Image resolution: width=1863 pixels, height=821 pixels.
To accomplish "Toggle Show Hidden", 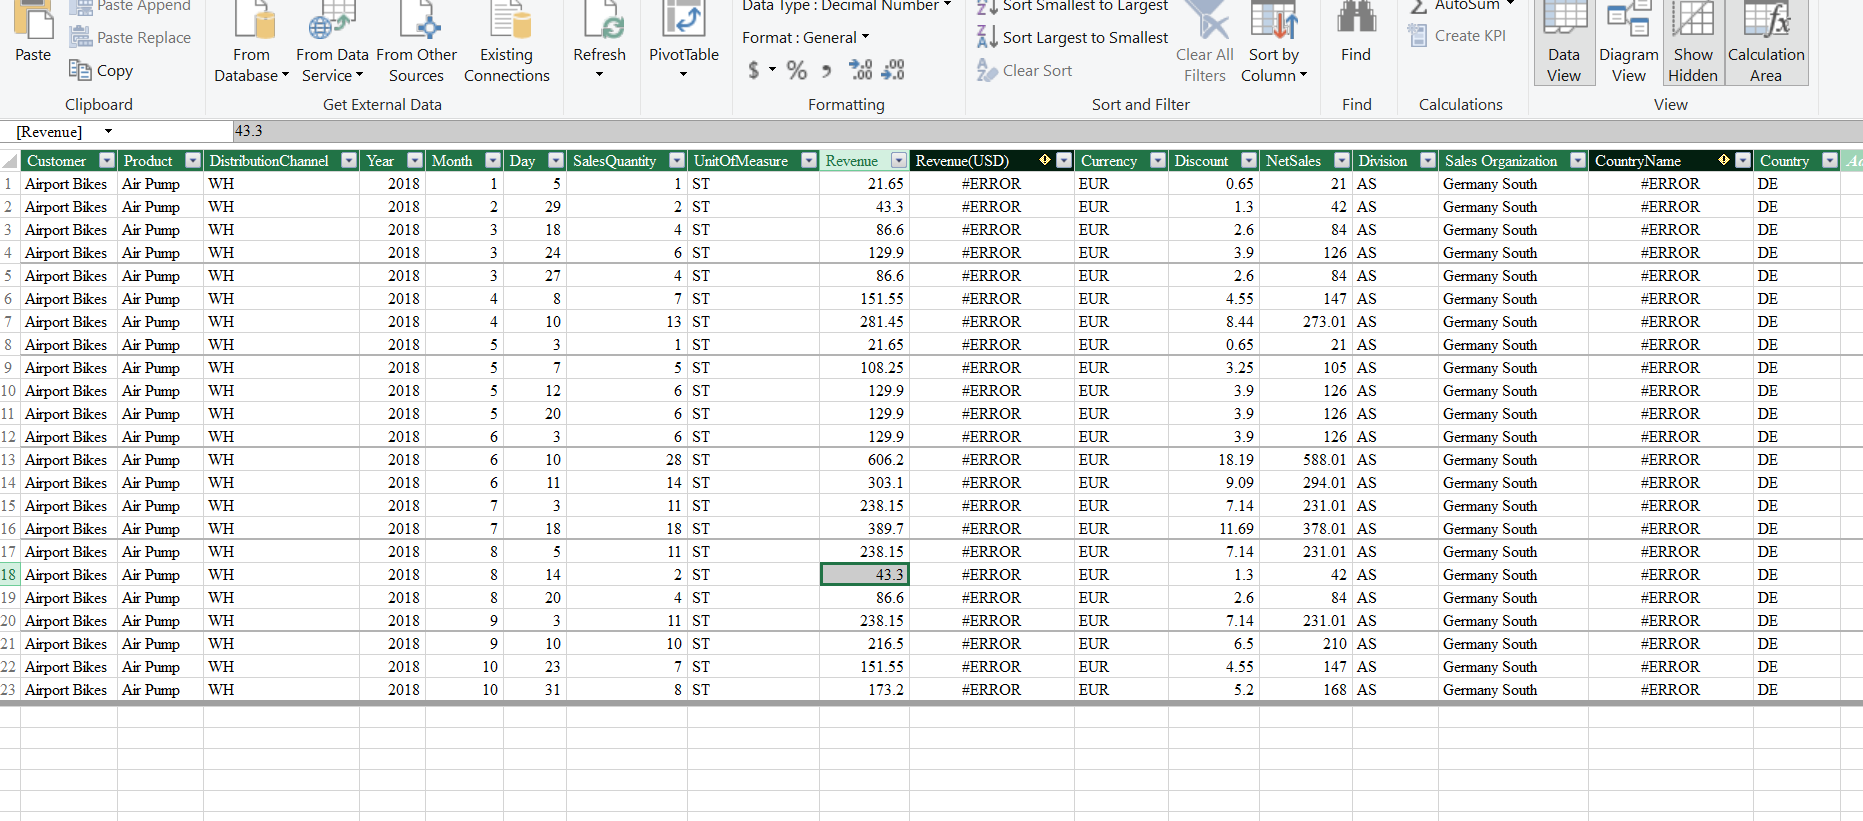I will click(x=1693, y=43).
